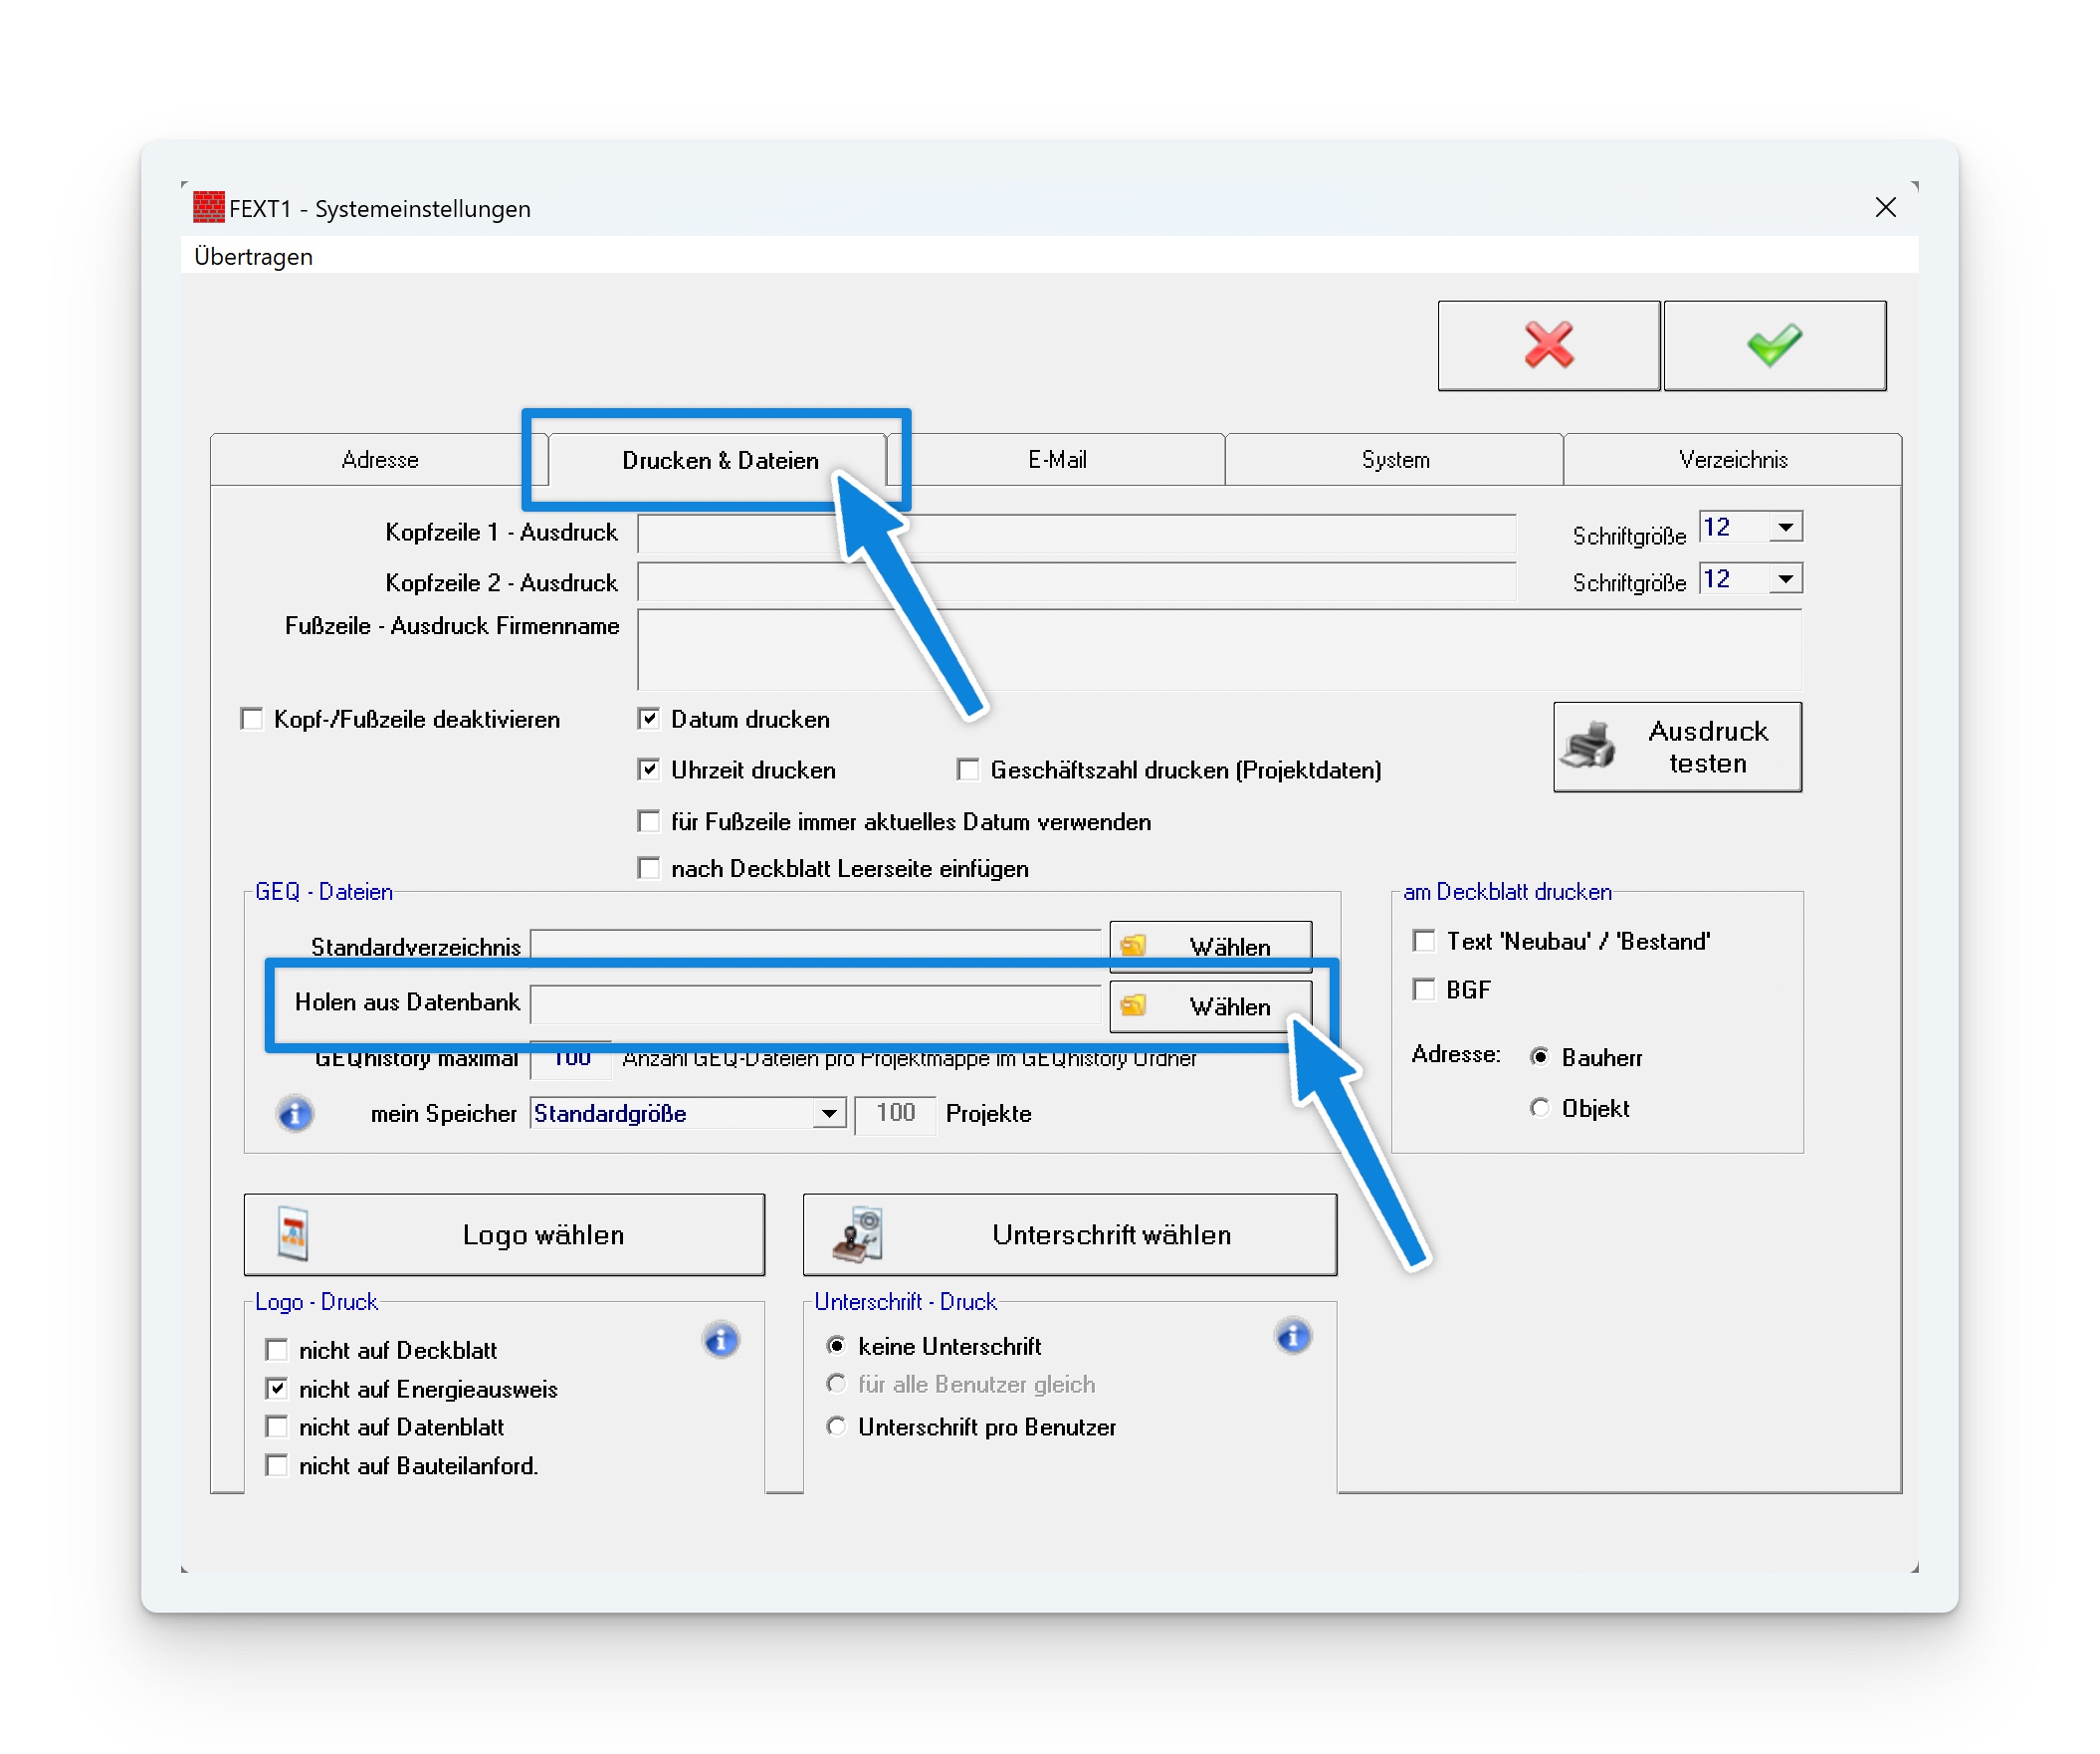The width and height of the screenshot is (2100, 1754).
Task: Enable Kopf-/Fußzeile deaktivieren checkbox
Action: [252, 719]
